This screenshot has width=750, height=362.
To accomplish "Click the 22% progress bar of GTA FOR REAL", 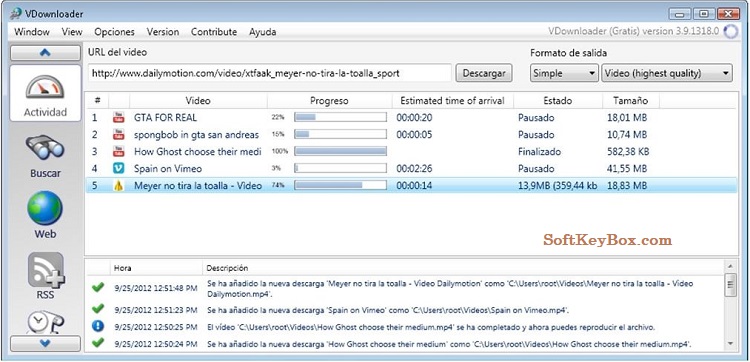I will click(x=340, y=117).
